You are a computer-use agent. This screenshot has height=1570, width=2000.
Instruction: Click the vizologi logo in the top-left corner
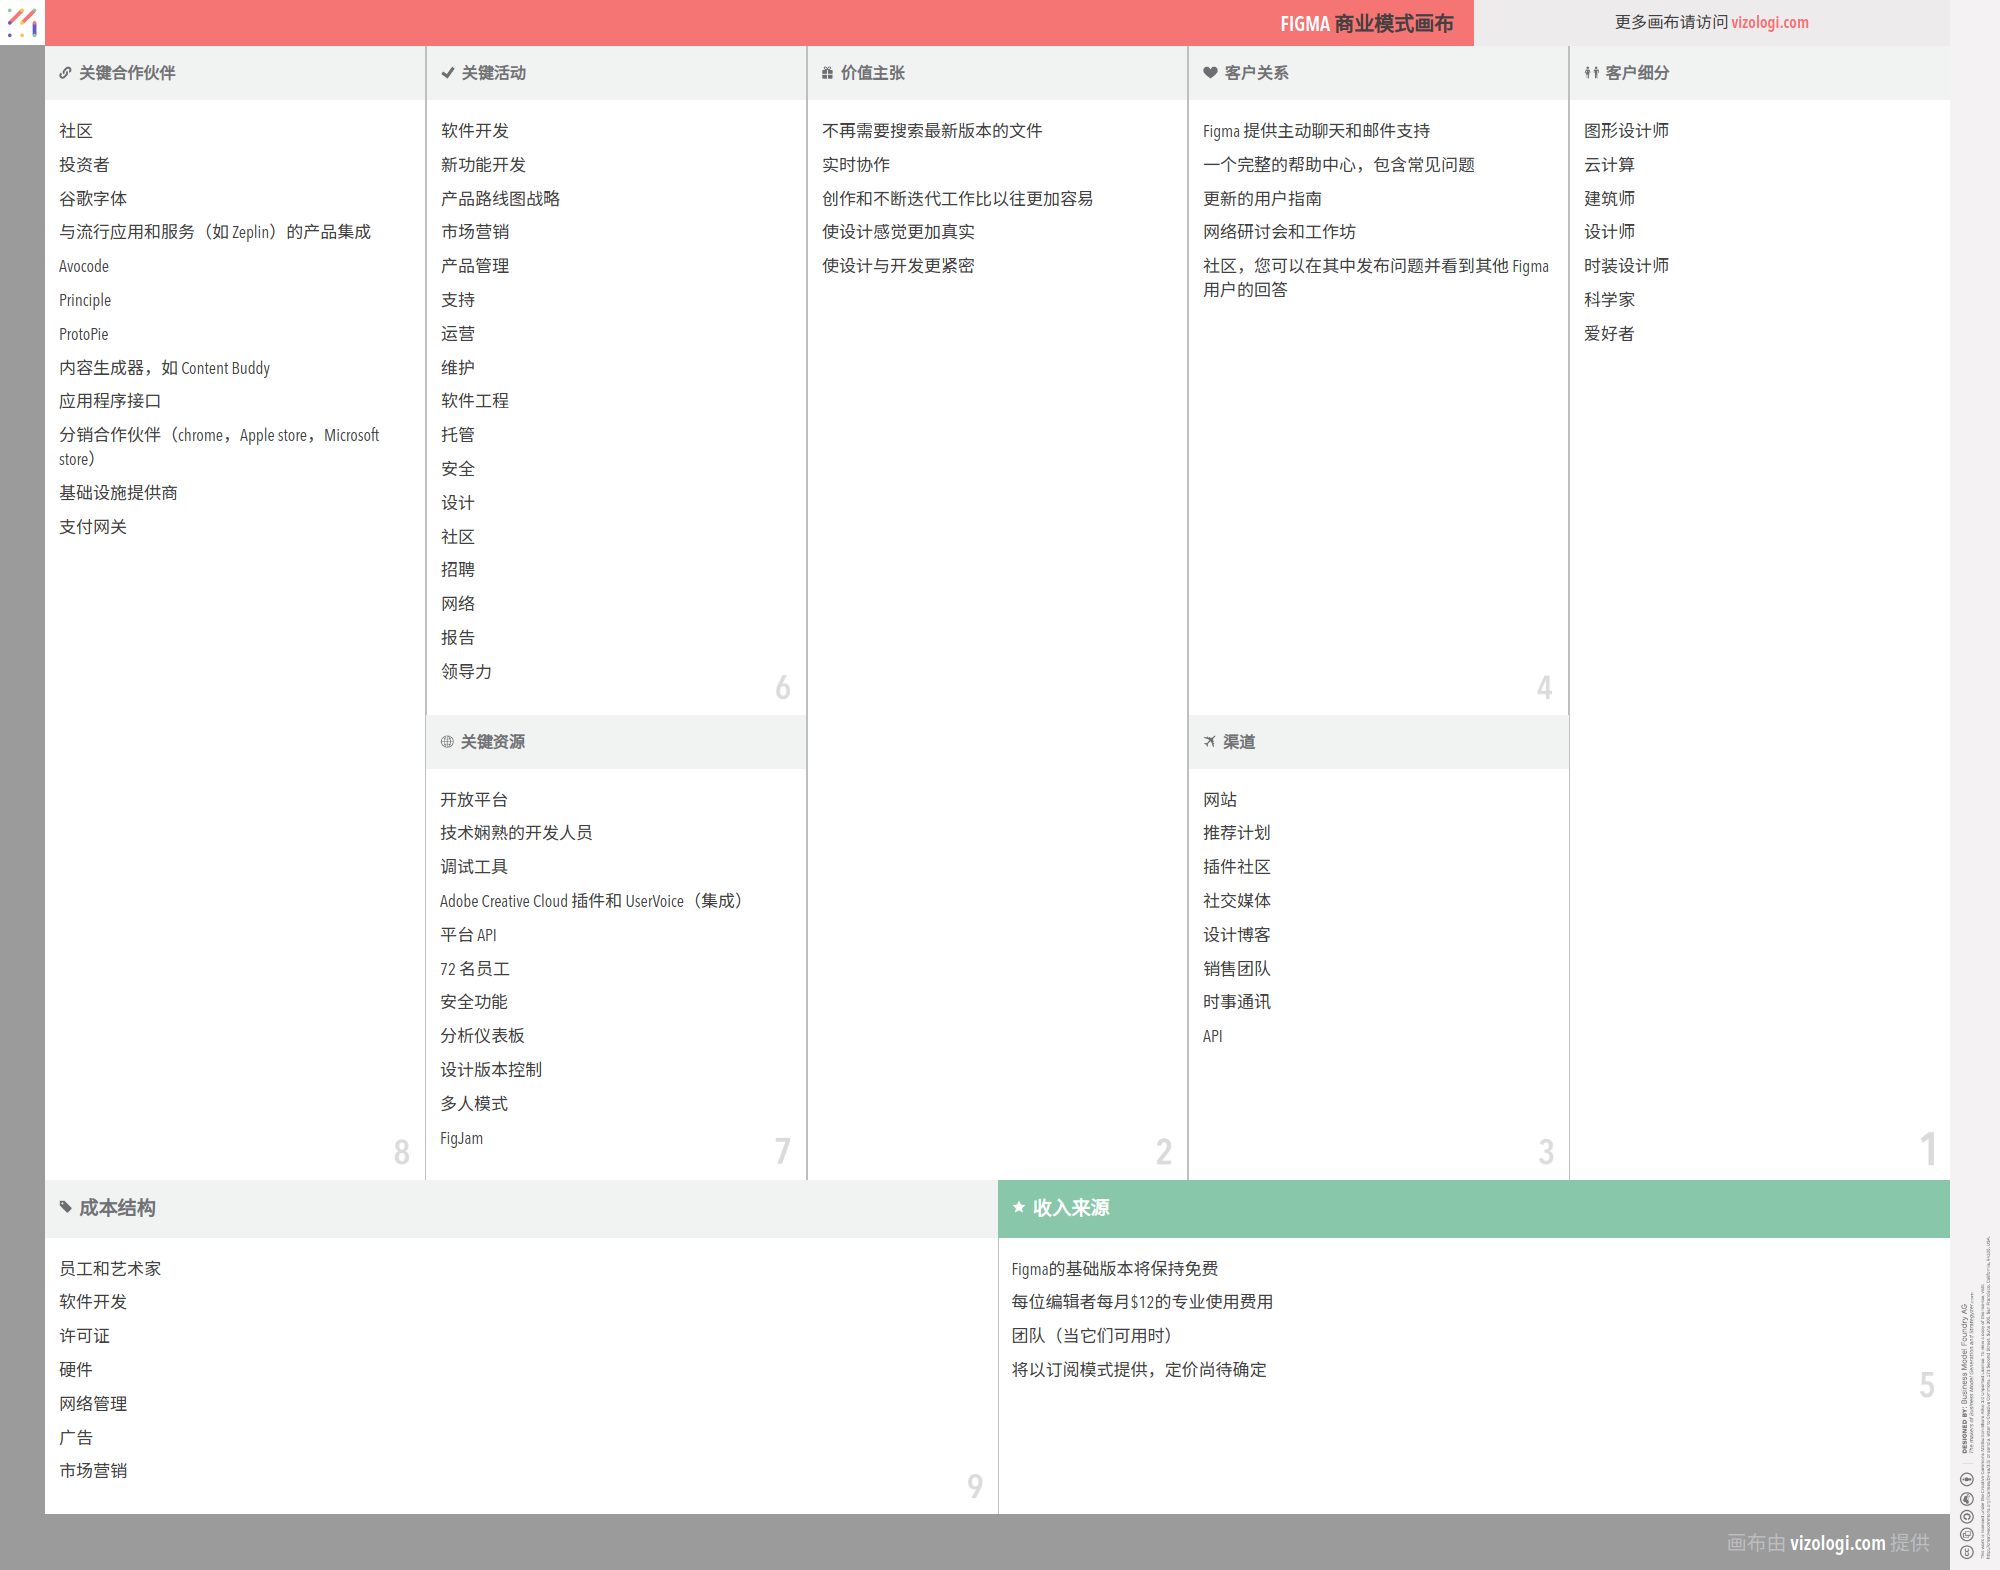click(21, 22)
